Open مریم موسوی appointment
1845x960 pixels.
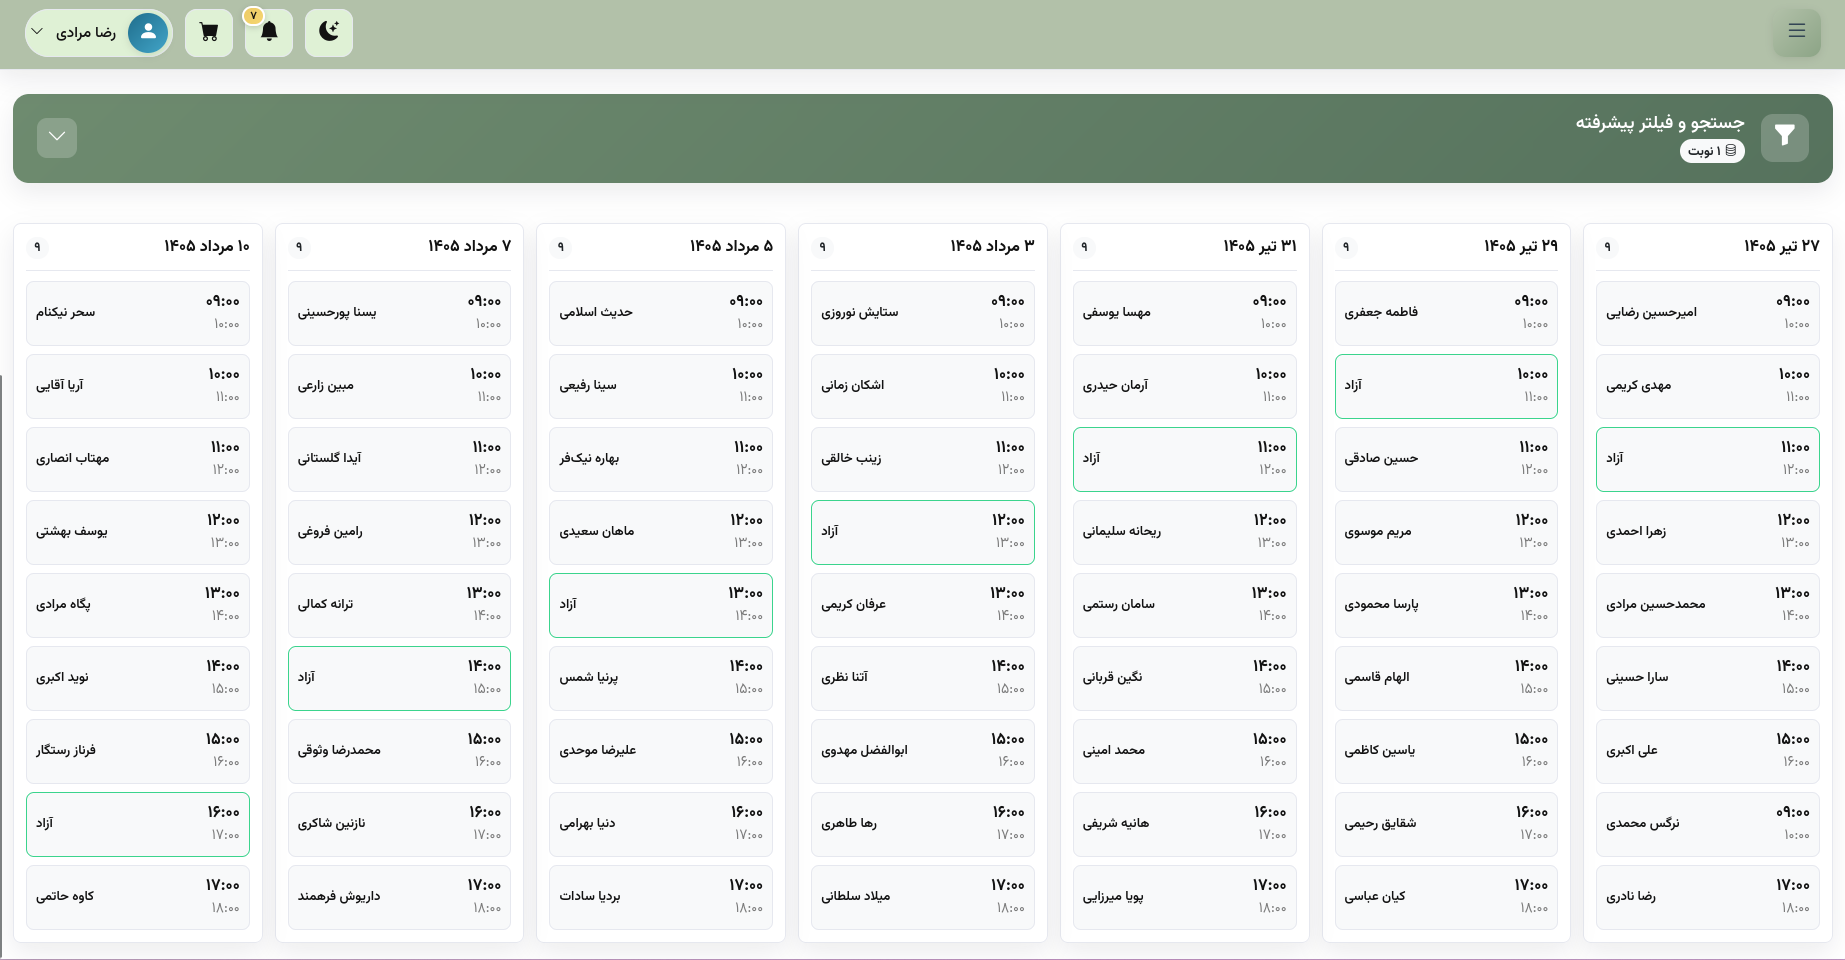[1446, 532]
